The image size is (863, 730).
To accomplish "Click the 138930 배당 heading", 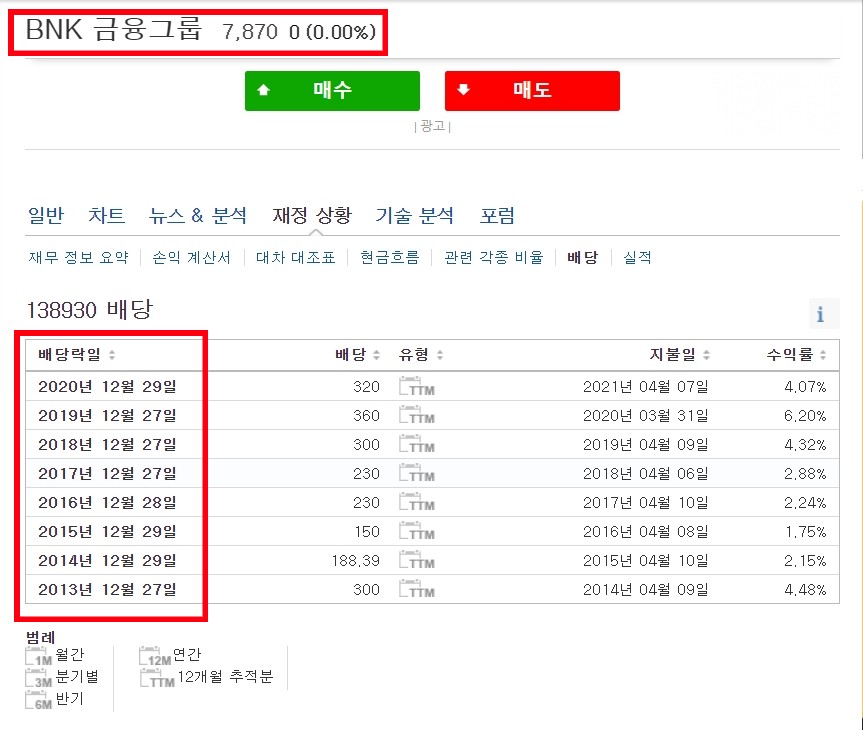I will point(90,309).
